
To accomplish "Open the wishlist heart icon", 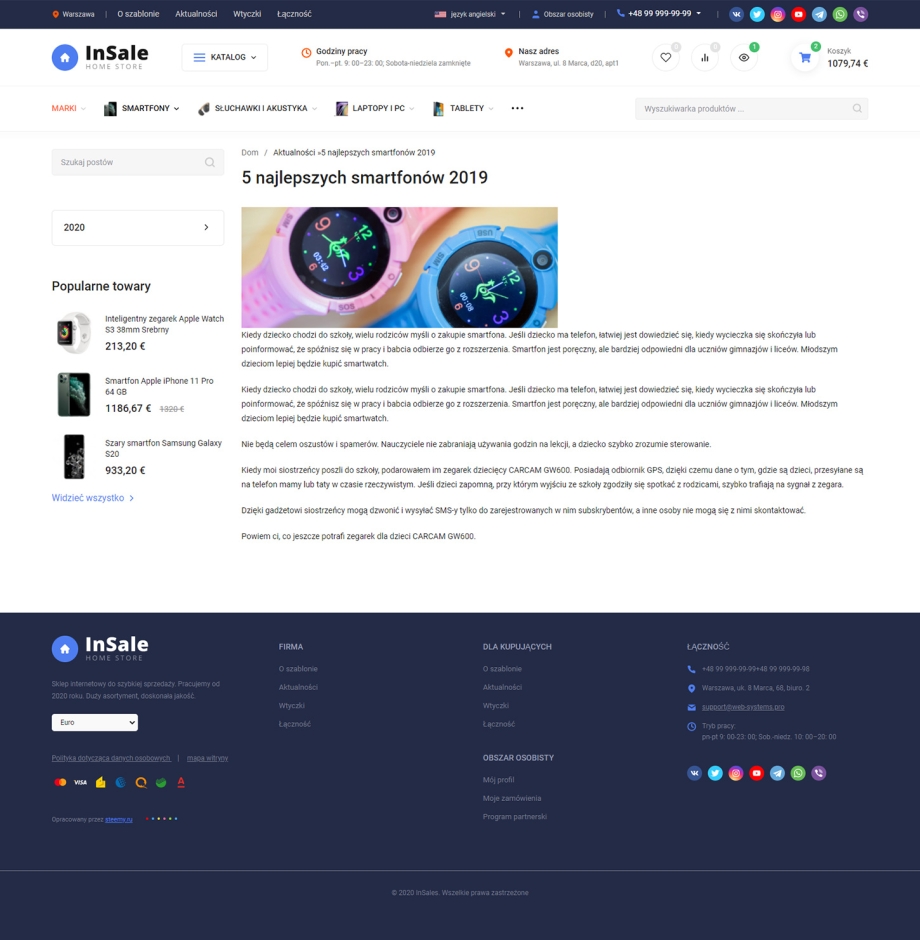I will point(666,58).
